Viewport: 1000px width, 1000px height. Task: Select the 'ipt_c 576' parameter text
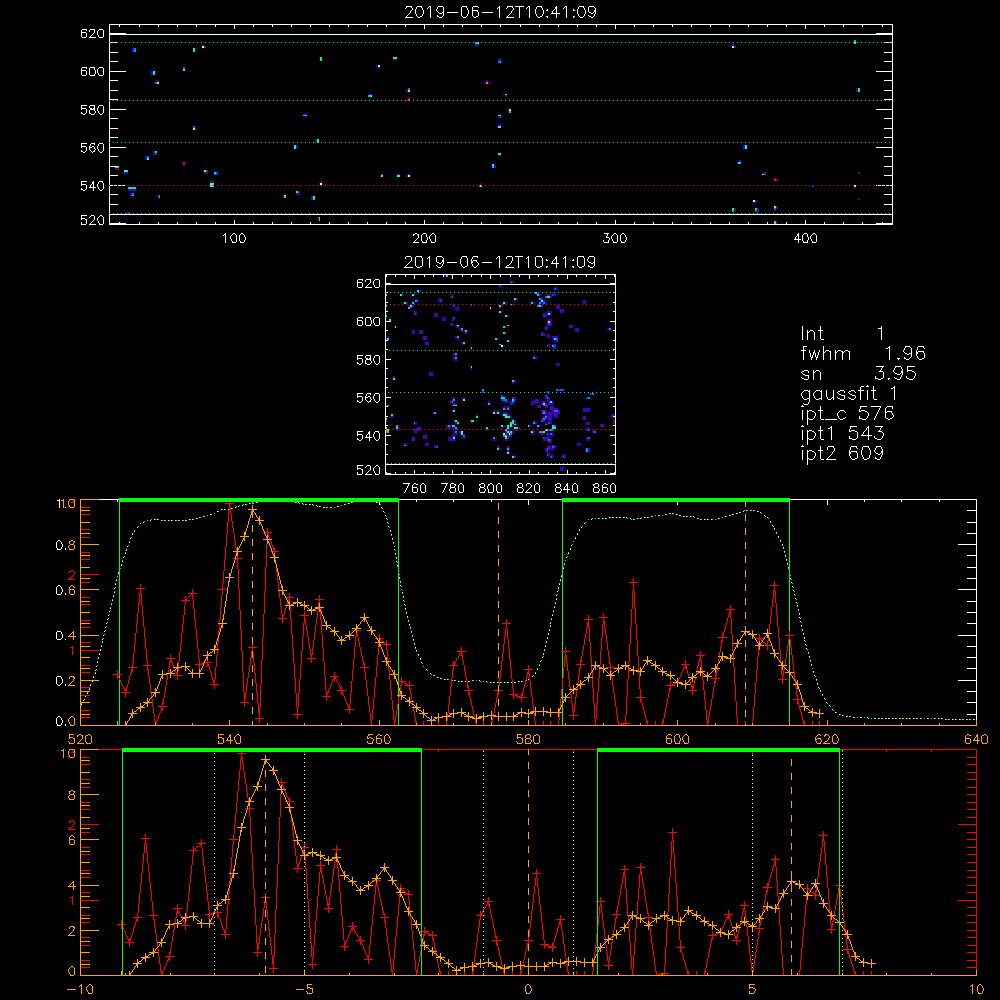coord(848,414)
